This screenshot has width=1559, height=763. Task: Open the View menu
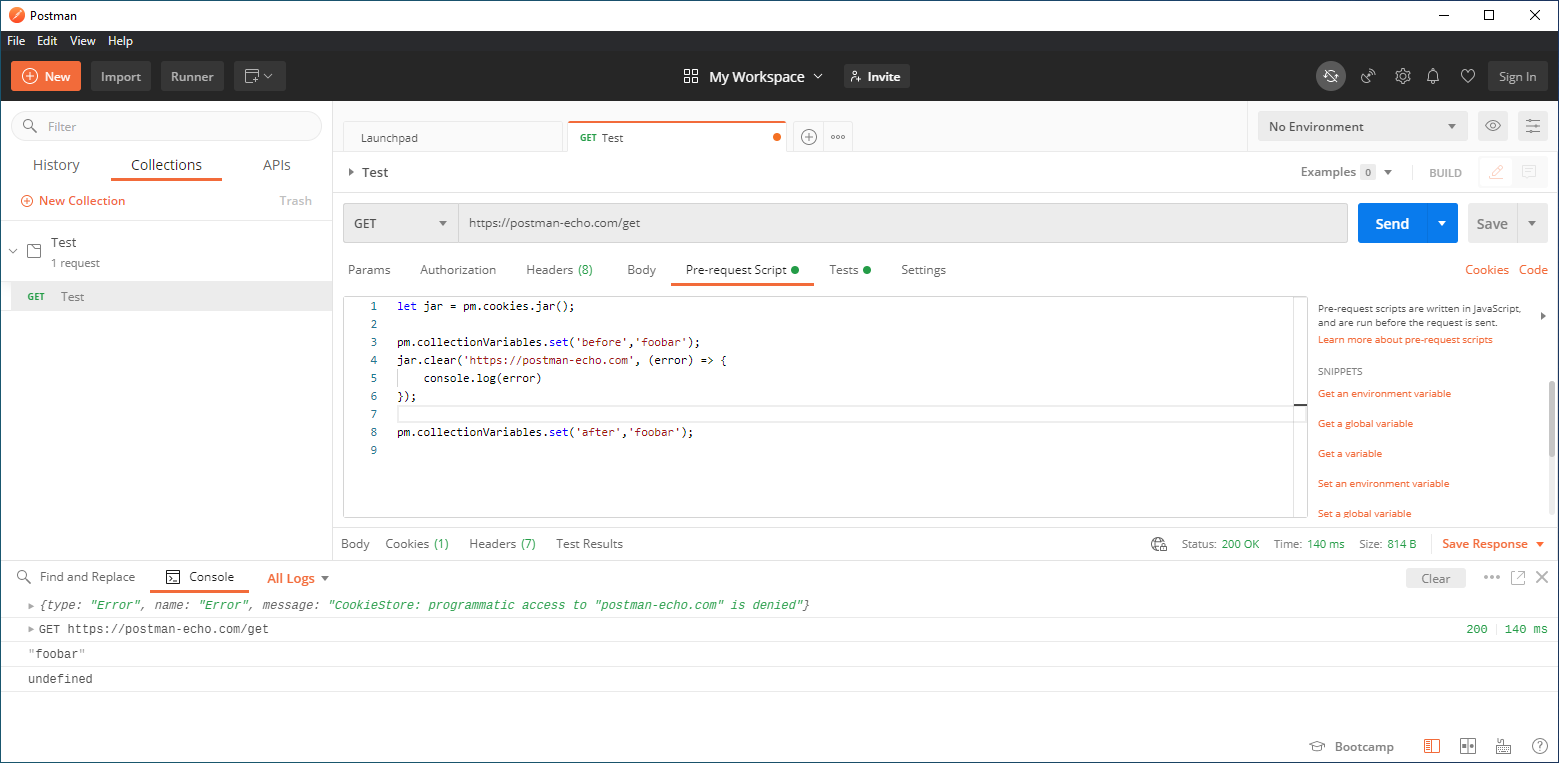pos(82,41)
